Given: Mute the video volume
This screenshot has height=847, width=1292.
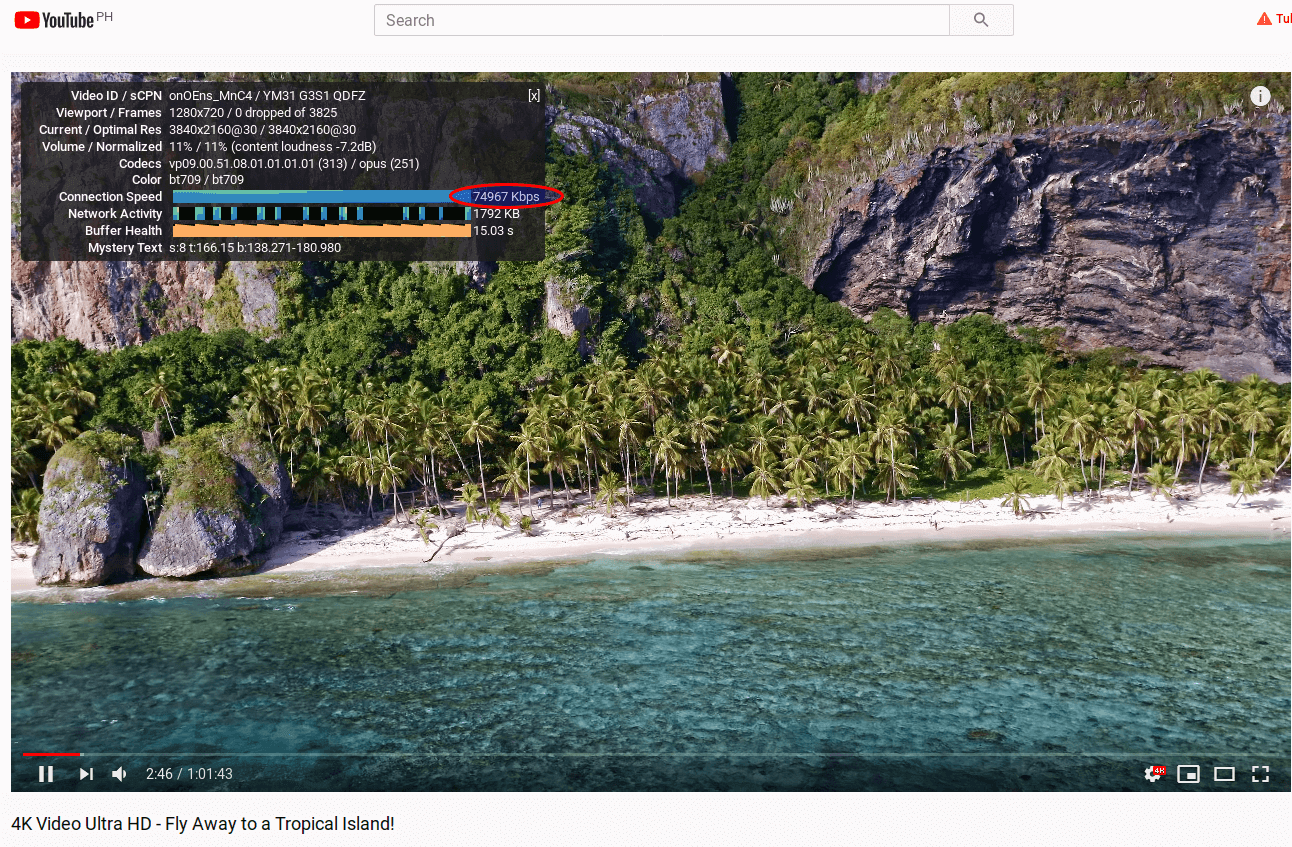Looking at the screenshot, I should pos(119,773).
